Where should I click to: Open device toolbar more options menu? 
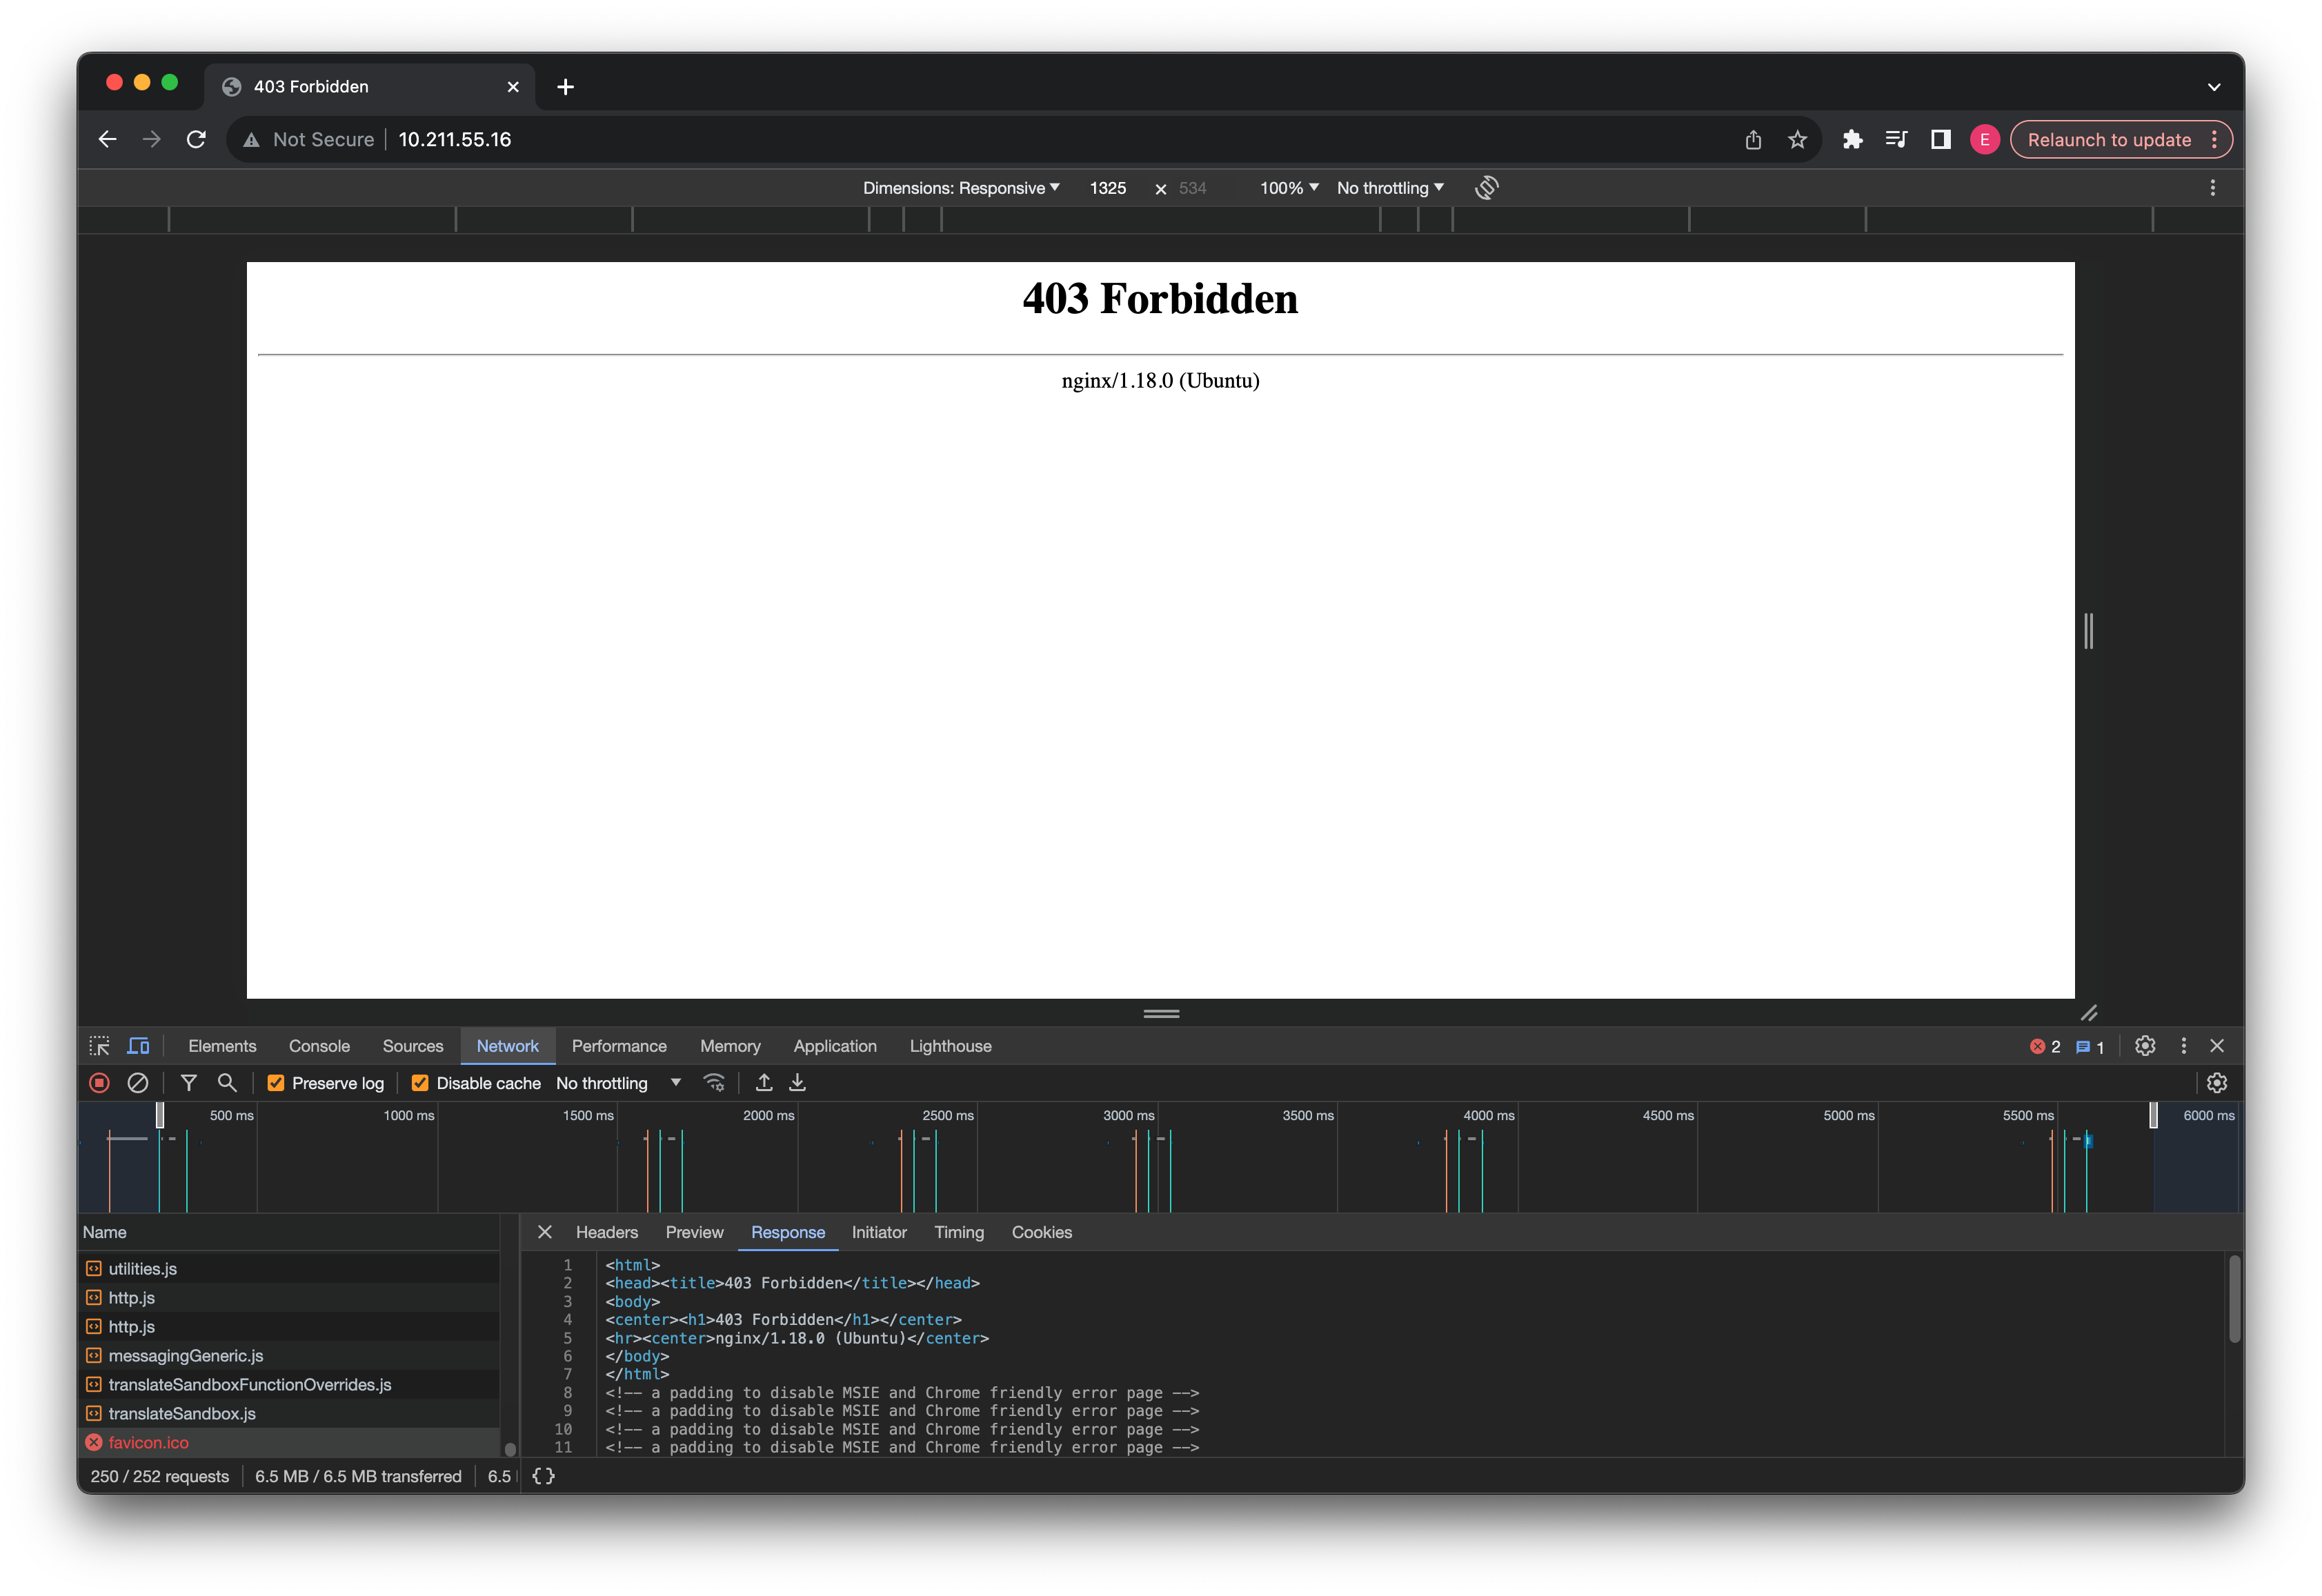[2212, 188]
